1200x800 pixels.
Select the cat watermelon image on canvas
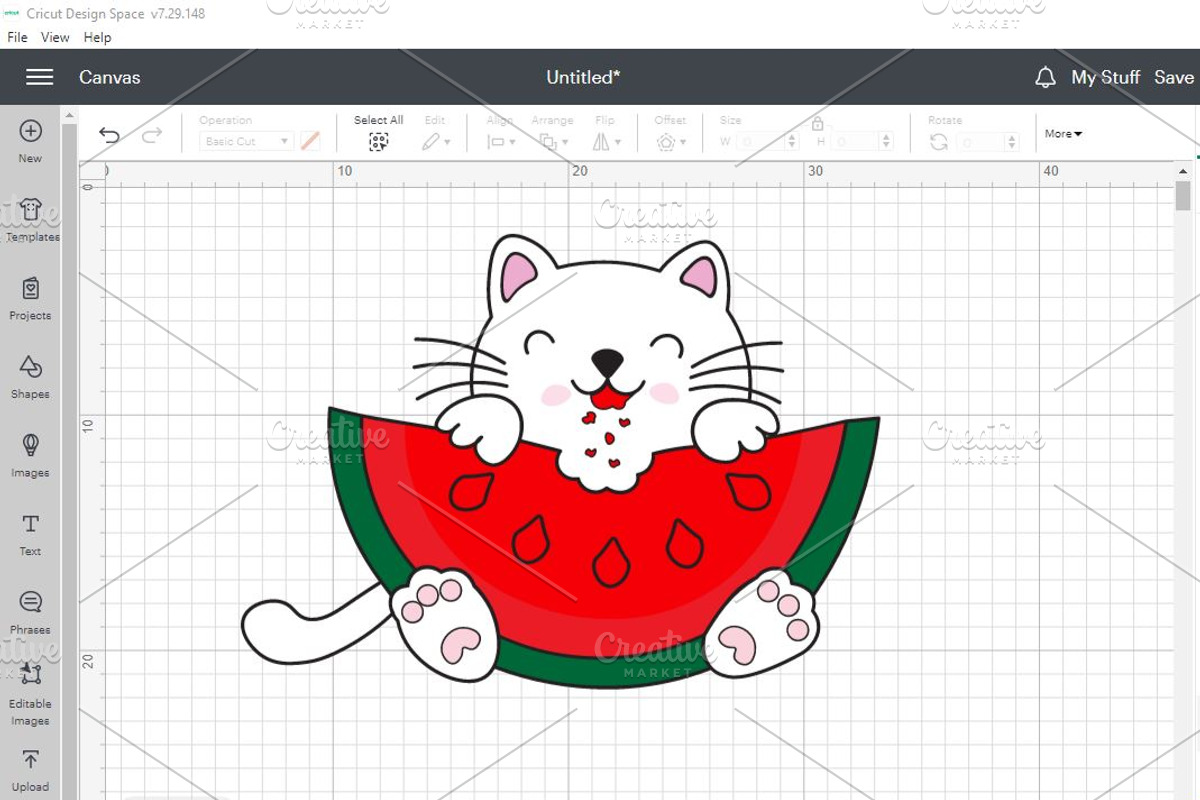[561, 461]
